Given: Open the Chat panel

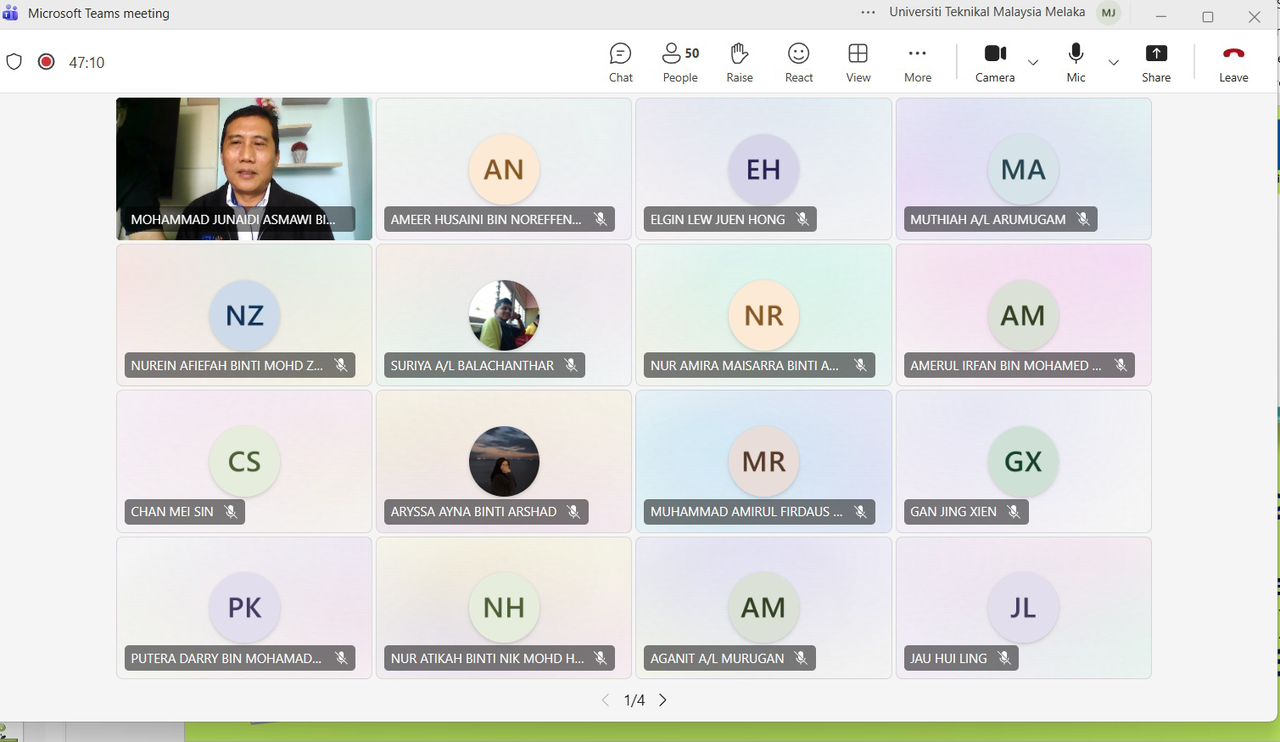Looking at the screenshot, I should pyautogui.click(x=620, y=62).
